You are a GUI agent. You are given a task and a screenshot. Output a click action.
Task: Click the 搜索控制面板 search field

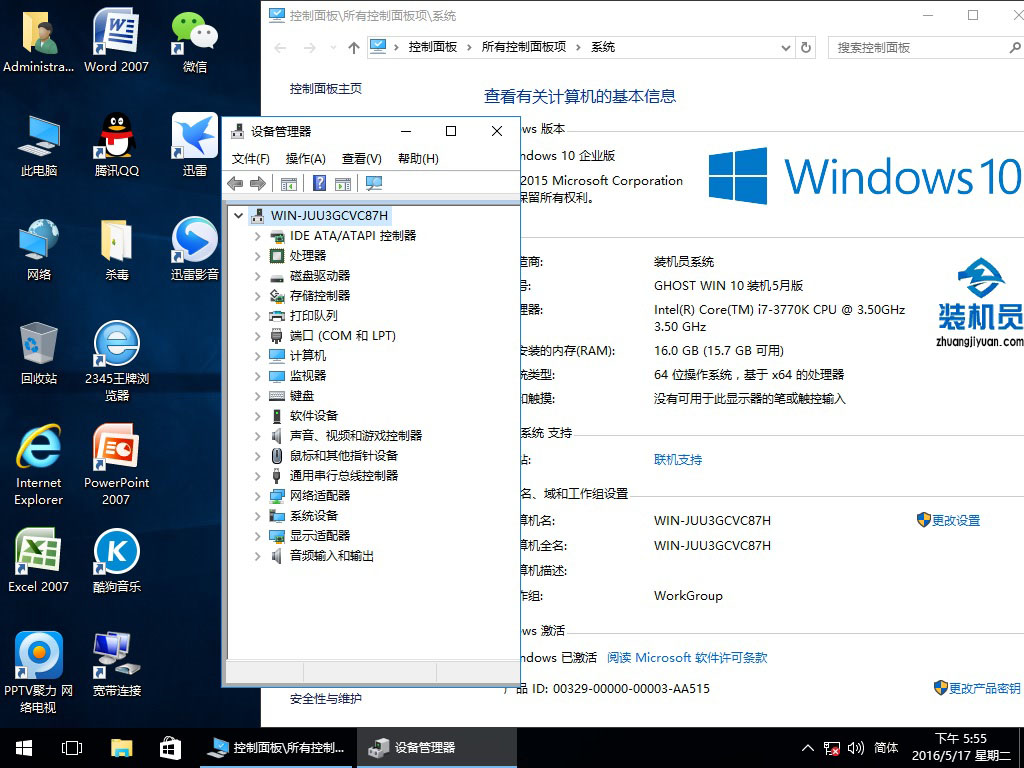pos(915,47)
